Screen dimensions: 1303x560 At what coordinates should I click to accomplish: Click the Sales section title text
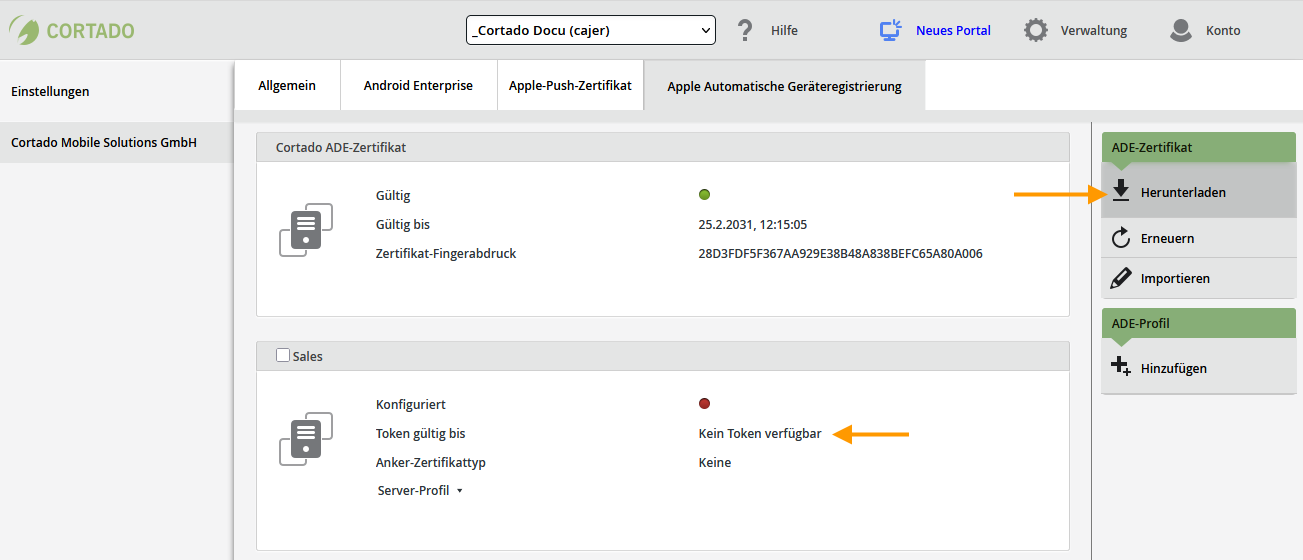[308, 356]
